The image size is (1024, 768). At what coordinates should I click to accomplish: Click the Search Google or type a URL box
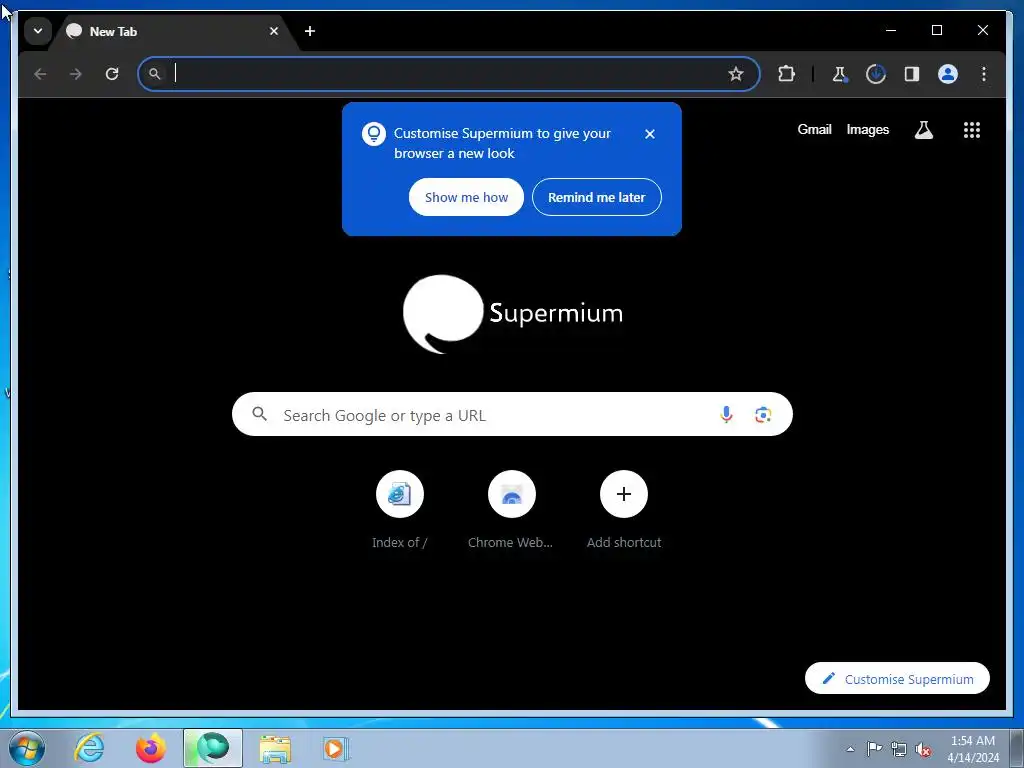(512, 415)
